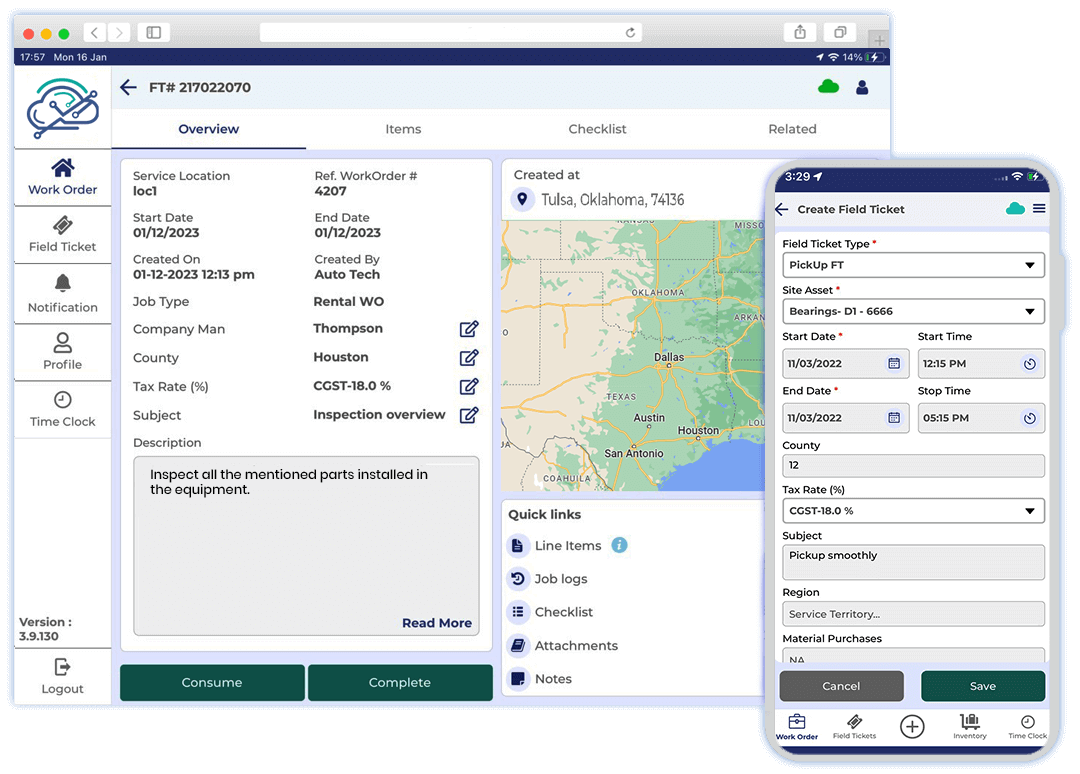Click the Region Service Territory field
1080x774 pixels.
click(913, 614)
